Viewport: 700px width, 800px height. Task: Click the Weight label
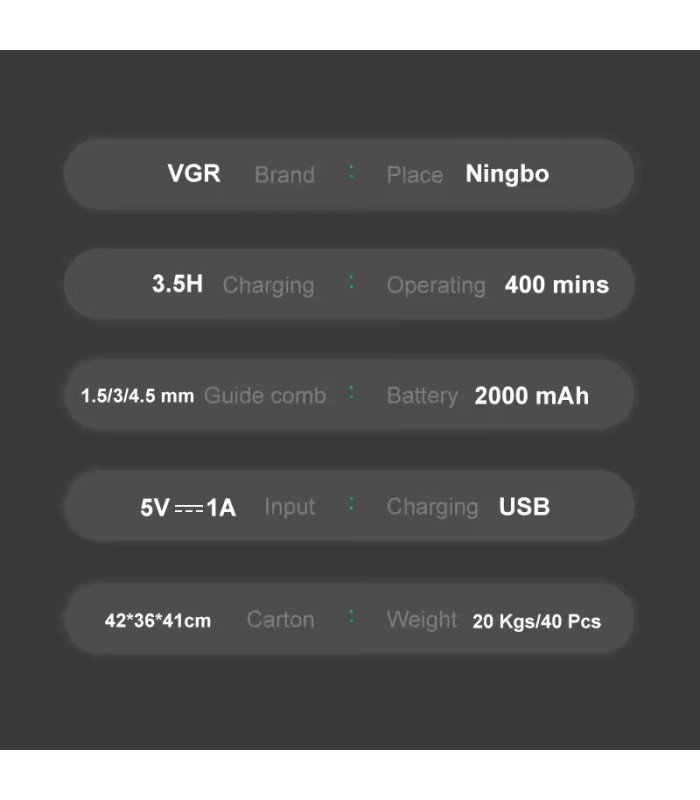pos(421,620)
